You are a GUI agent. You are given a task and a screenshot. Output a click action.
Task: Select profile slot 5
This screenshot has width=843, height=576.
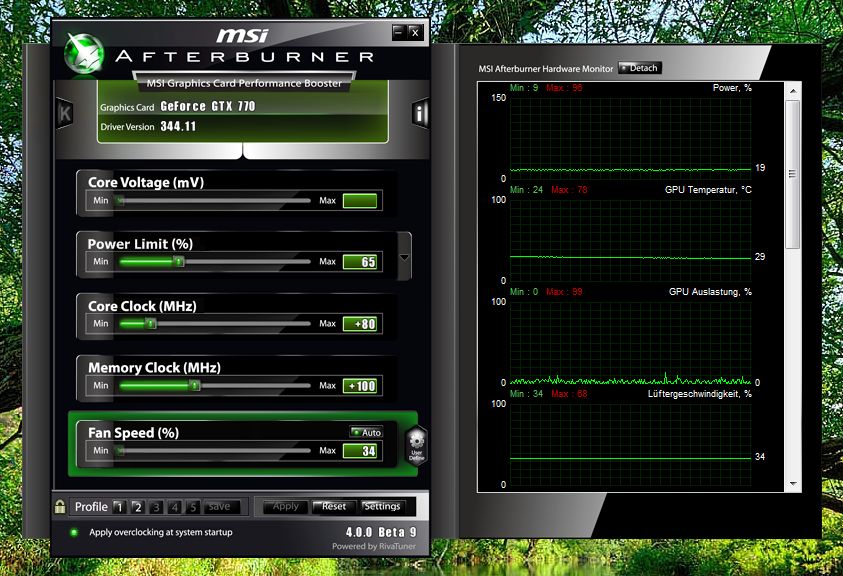point(192,507)
